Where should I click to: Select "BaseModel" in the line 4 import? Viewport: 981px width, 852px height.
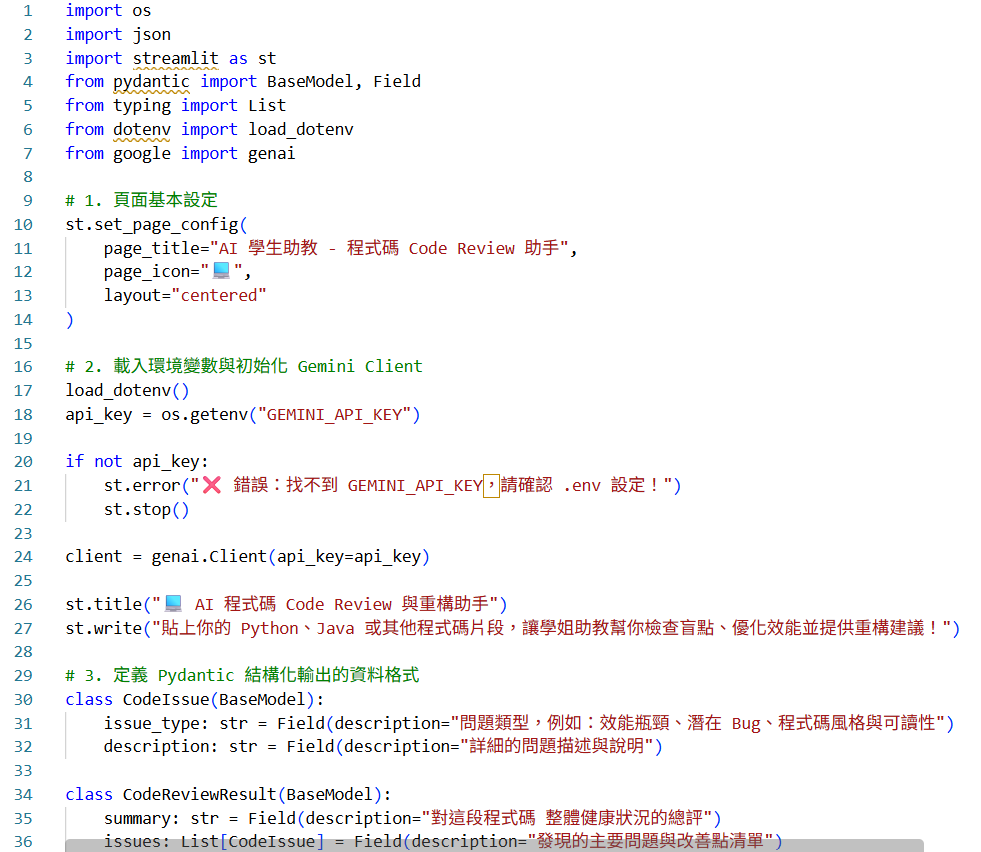click(310, 81)
